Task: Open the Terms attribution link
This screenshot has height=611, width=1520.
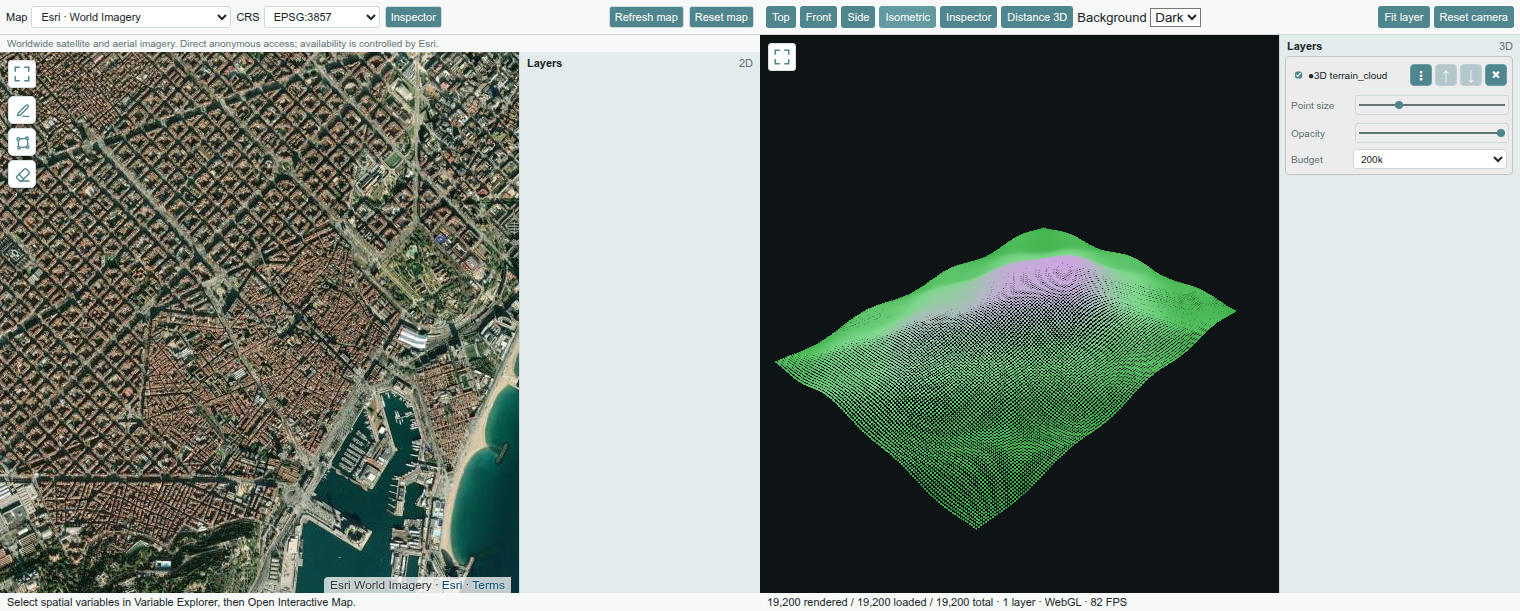Action: 489,585
